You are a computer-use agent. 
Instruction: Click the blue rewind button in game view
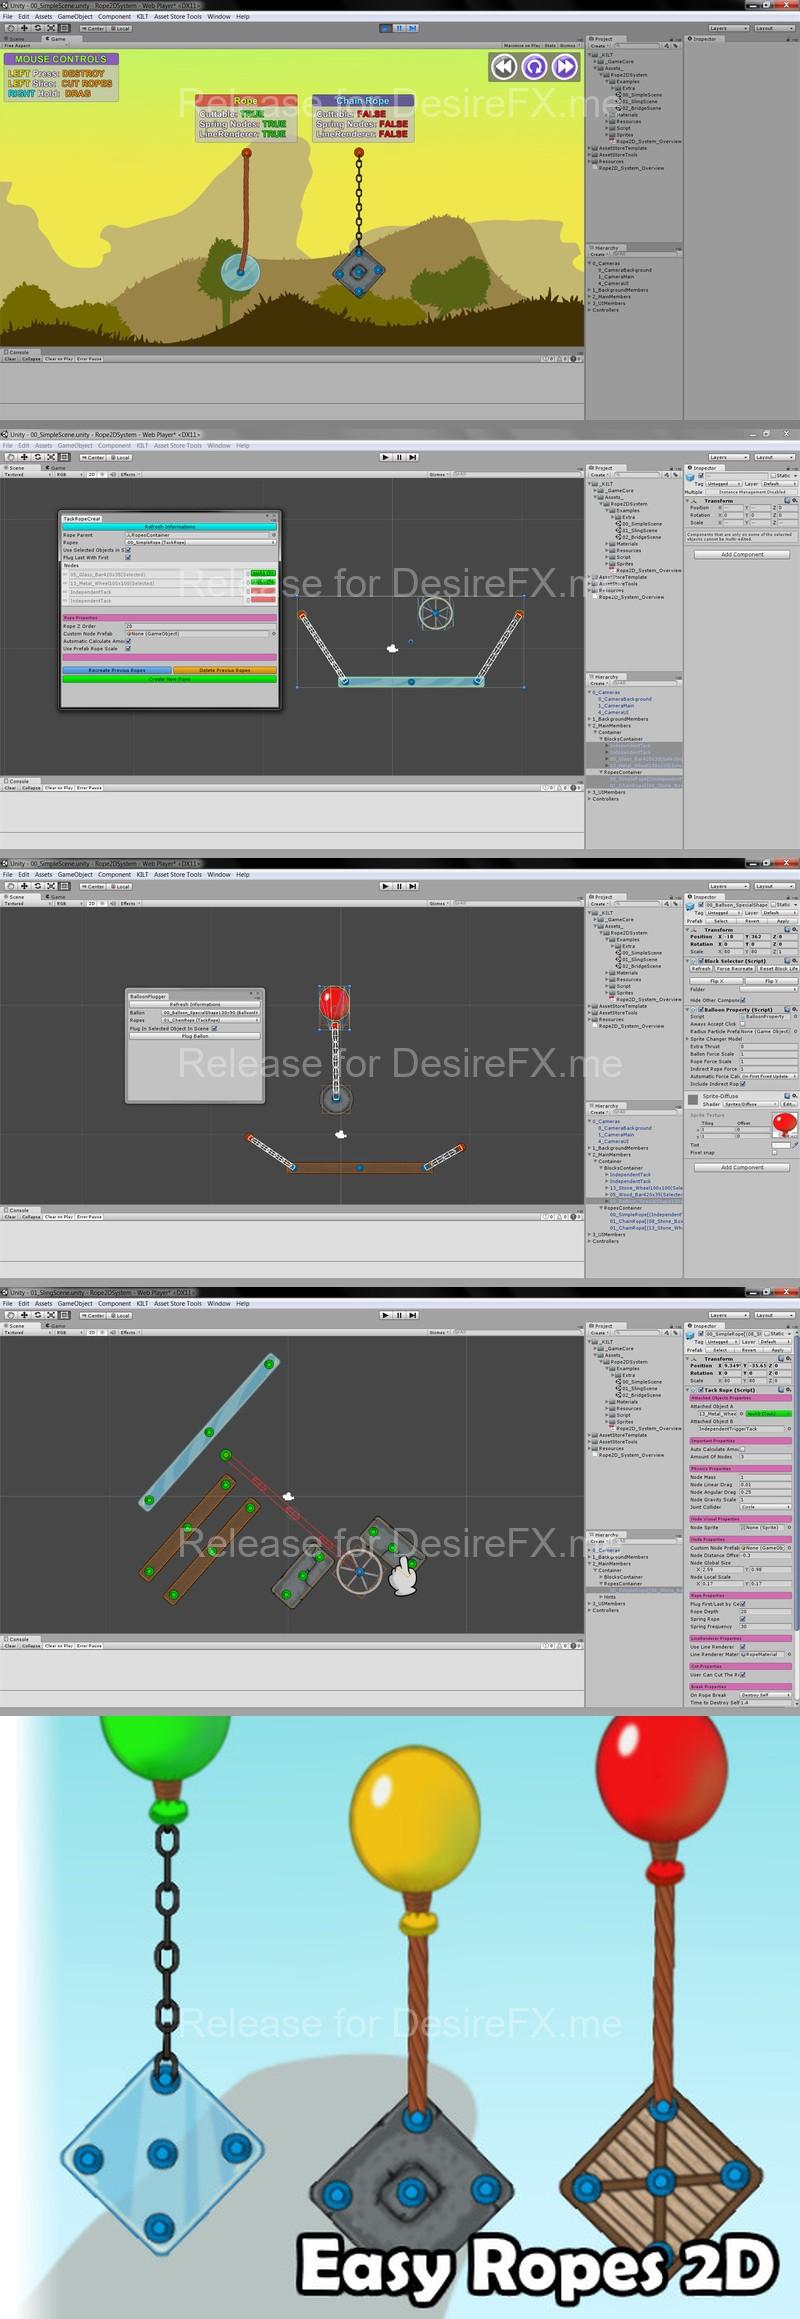504,66
